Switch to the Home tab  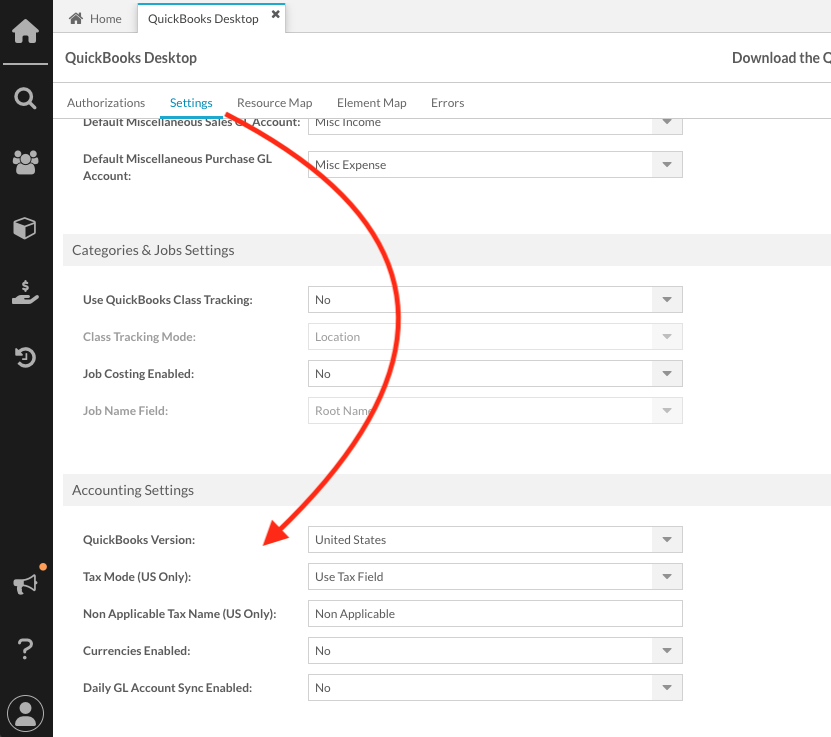[95, 19]
